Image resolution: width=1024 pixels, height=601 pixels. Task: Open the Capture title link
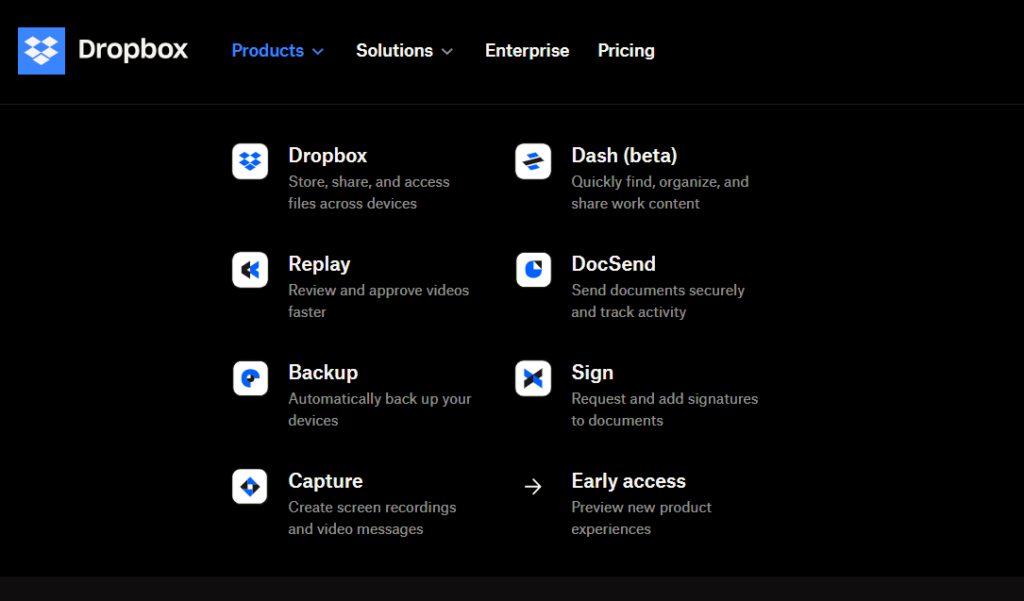point(325,481)
